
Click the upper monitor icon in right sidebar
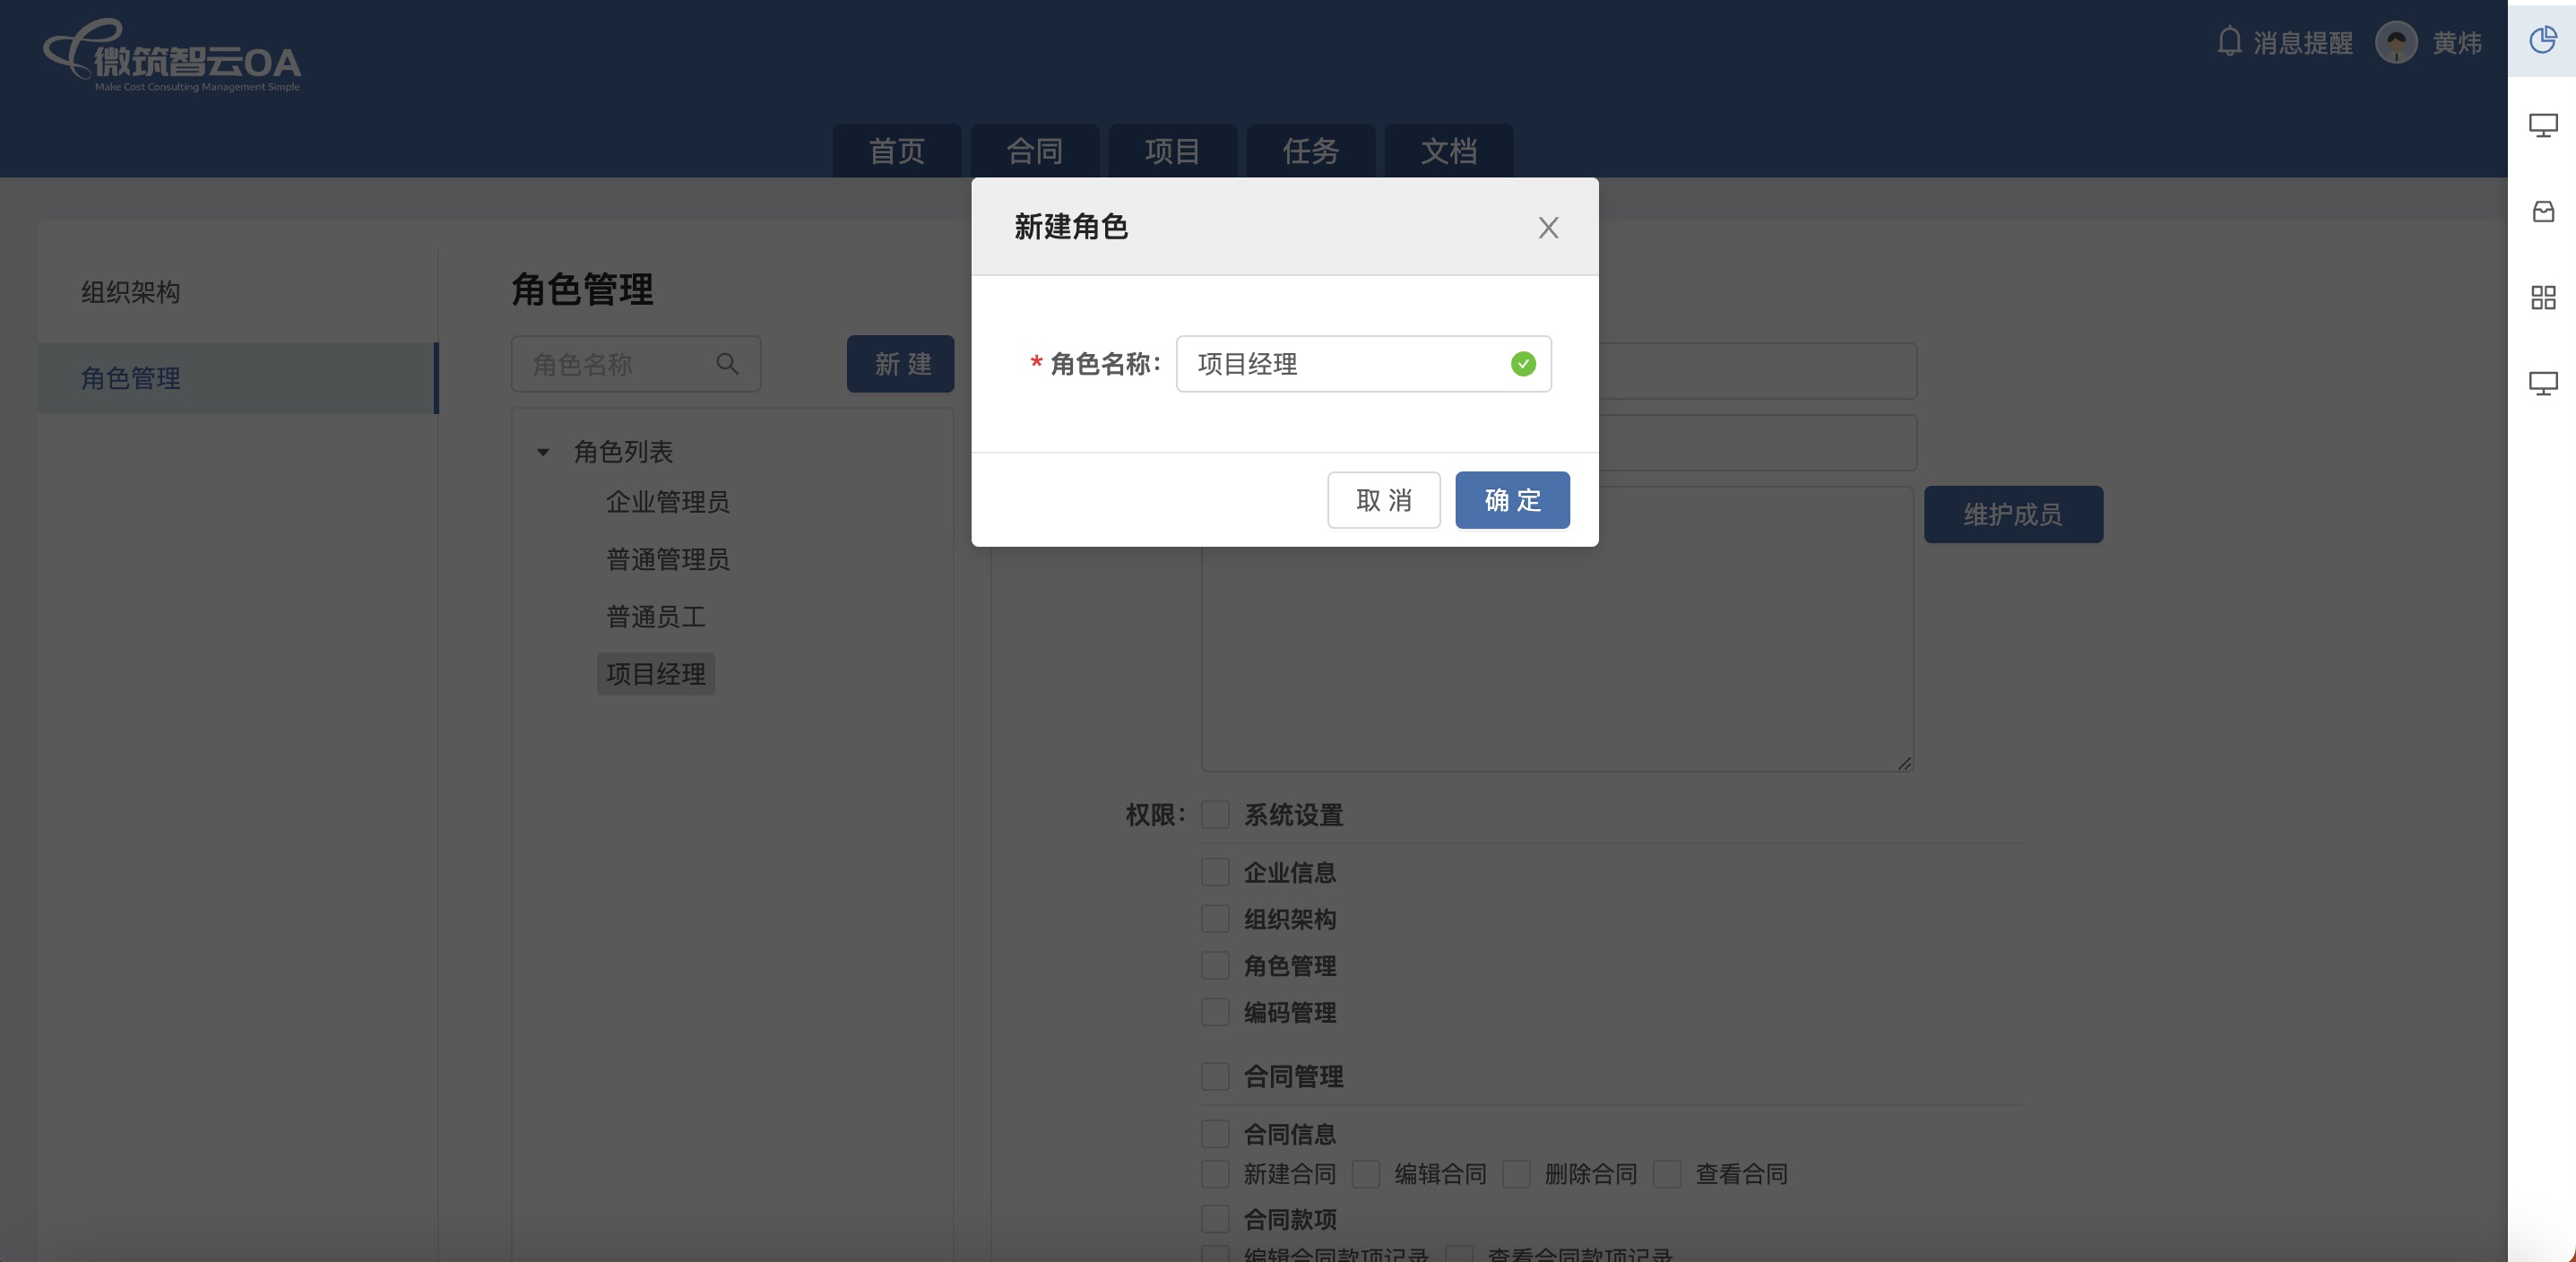tap(2542, 125)
